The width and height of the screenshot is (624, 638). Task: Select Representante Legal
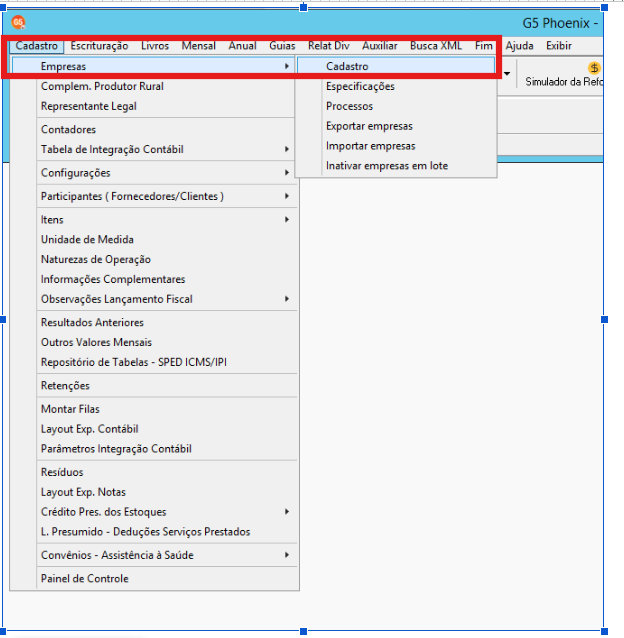[x=153, y=106]
